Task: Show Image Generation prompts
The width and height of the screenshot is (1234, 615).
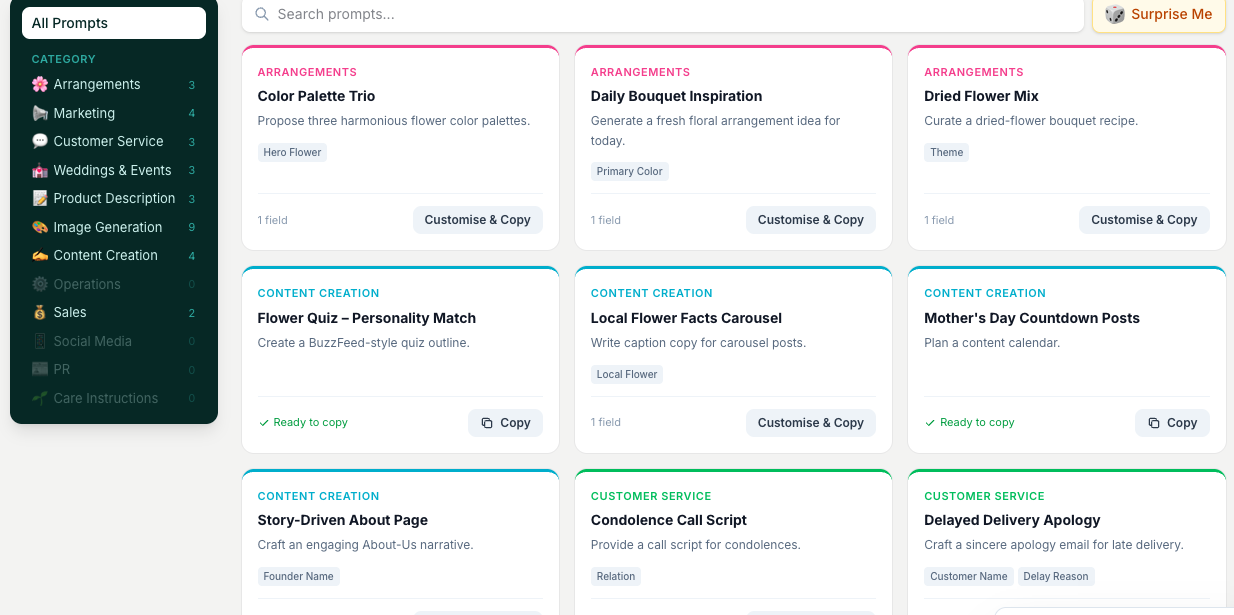Action: coord(114,227)
